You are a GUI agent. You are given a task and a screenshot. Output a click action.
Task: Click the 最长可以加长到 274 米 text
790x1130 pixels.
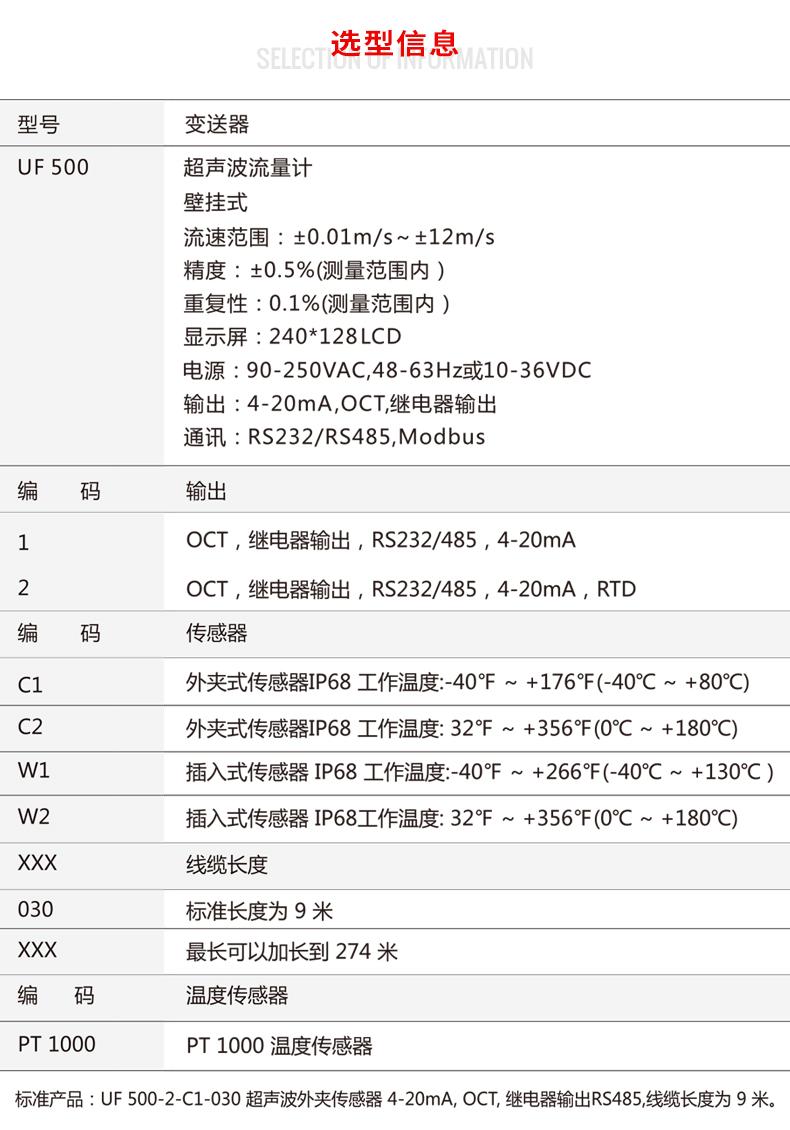[x=291, y=951]
